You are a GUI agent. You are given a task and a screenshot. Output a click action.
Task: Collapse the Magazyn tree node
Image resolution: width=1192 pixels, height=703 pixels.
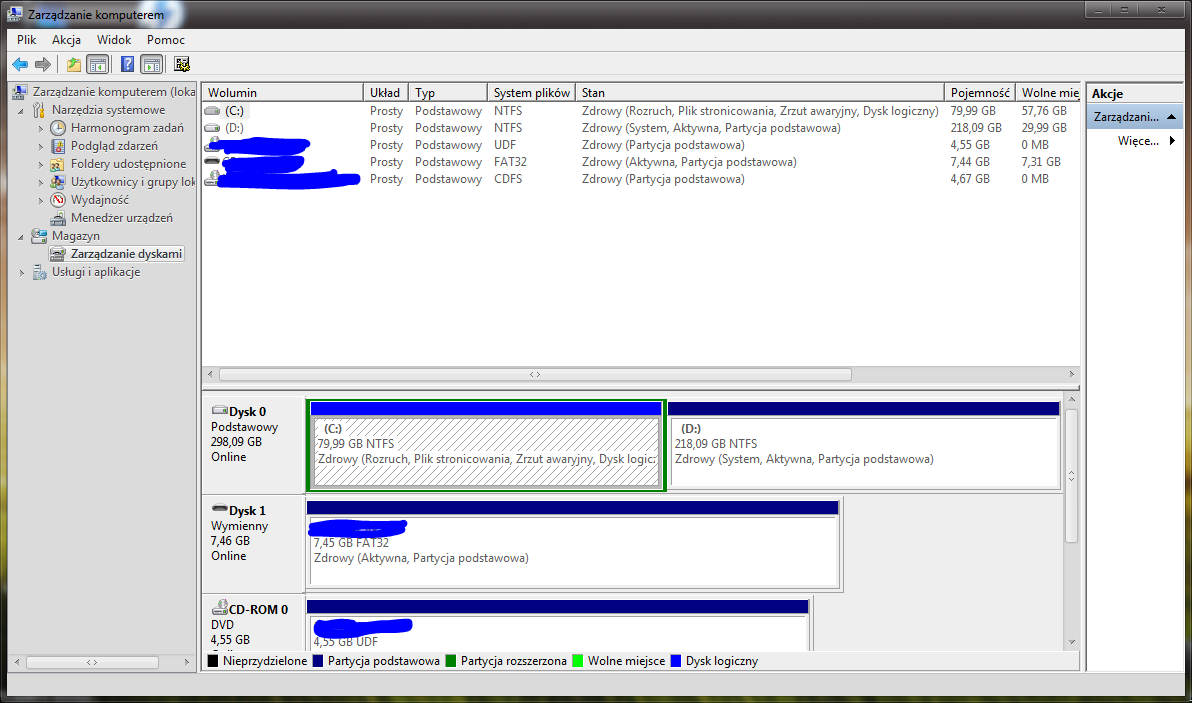point(21,237)
